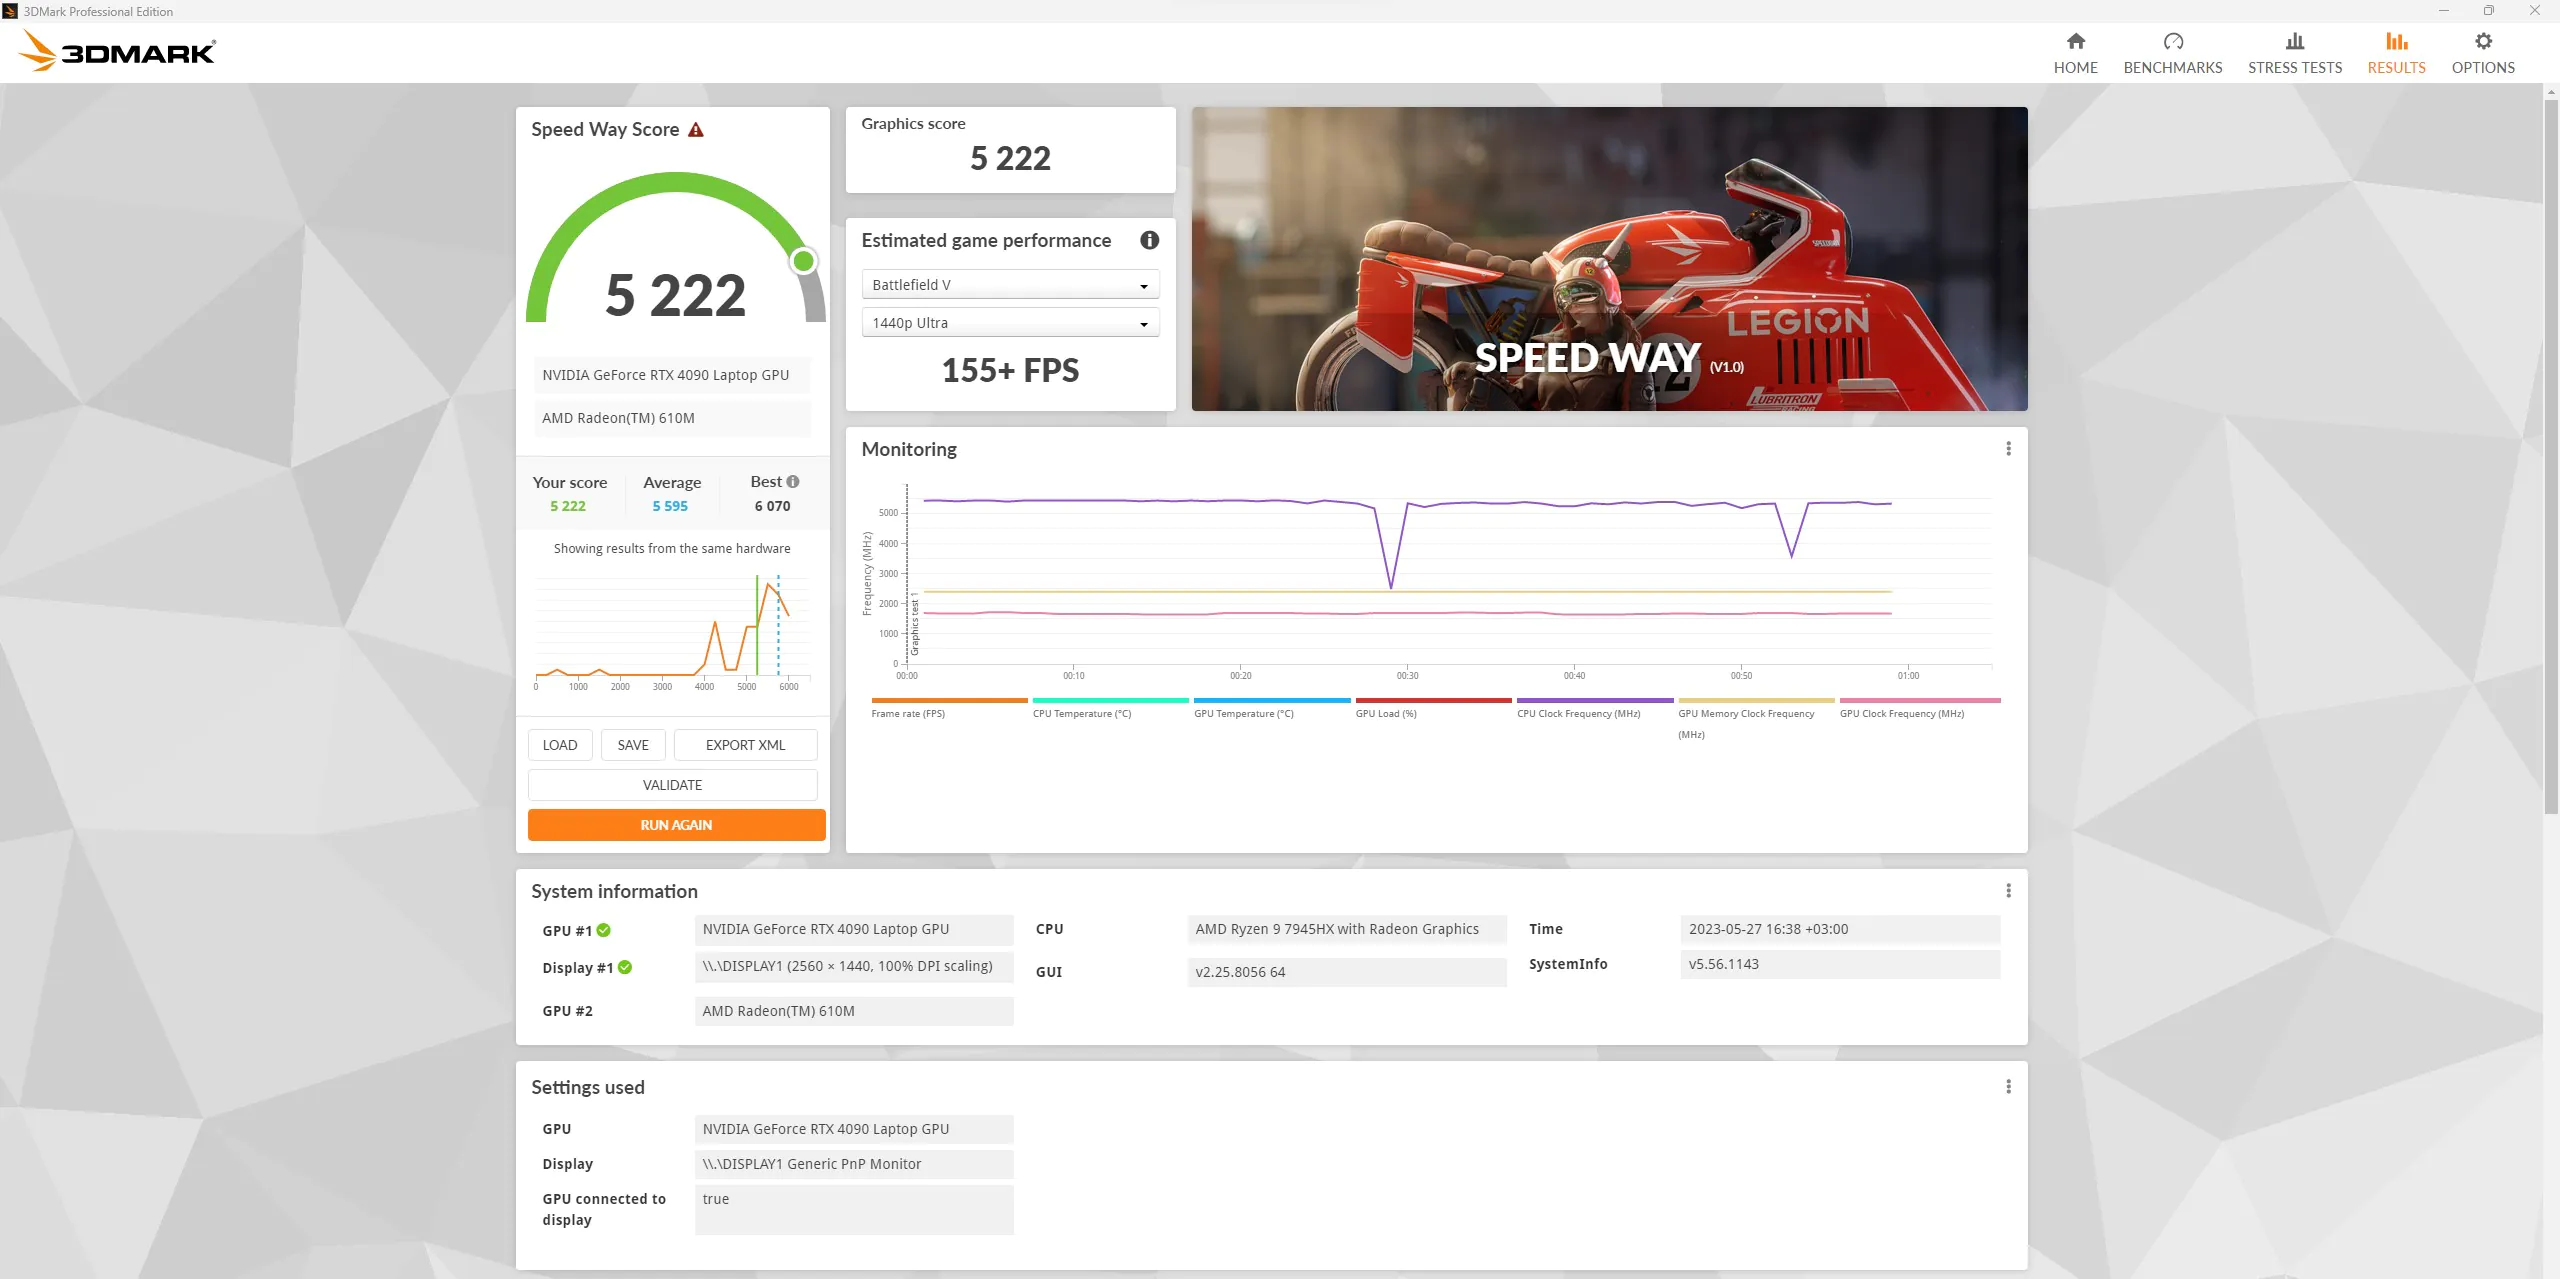Toggle CPU Temperature legend series
Viewport: 2560px width, 1279px height.
tap(1110, 708)
